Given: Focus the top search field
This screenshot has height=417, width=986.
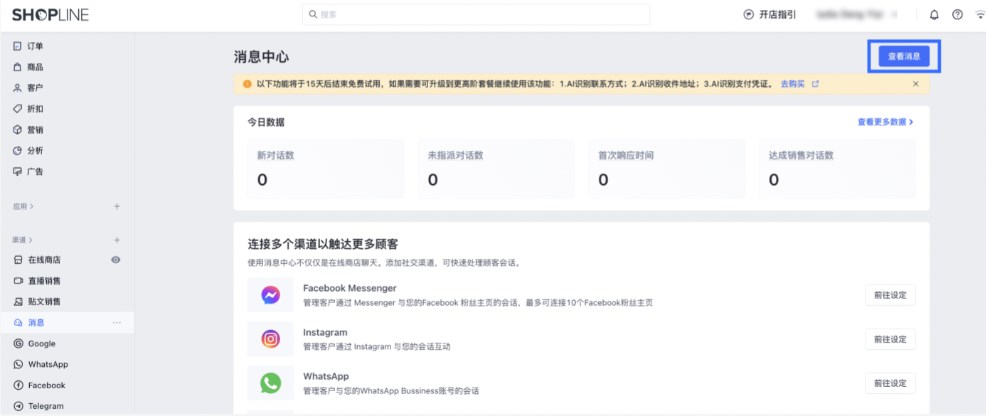Looking at the screenshot, I should click(475, 14).
